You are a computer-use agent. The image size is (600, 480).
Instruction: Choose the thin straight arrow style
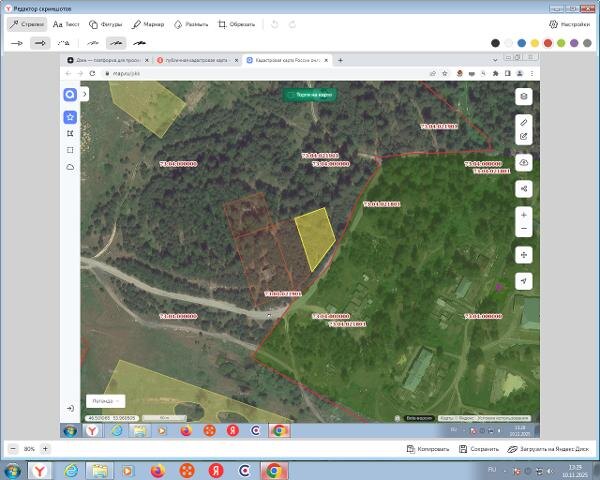tap(16, 43)
